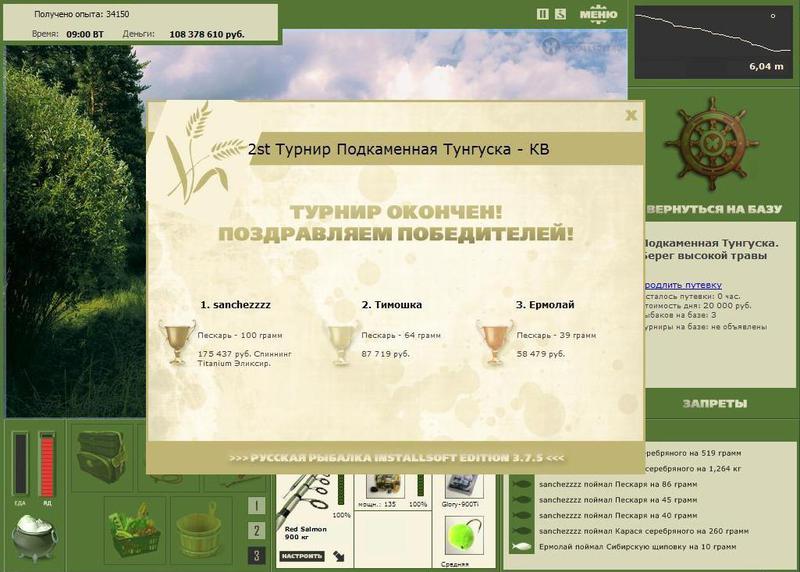The width and height of the screenshot is (800, 572).
Task: Click the fish icon beside Карася на 260 грамм
Action: [x=521, y=531]
